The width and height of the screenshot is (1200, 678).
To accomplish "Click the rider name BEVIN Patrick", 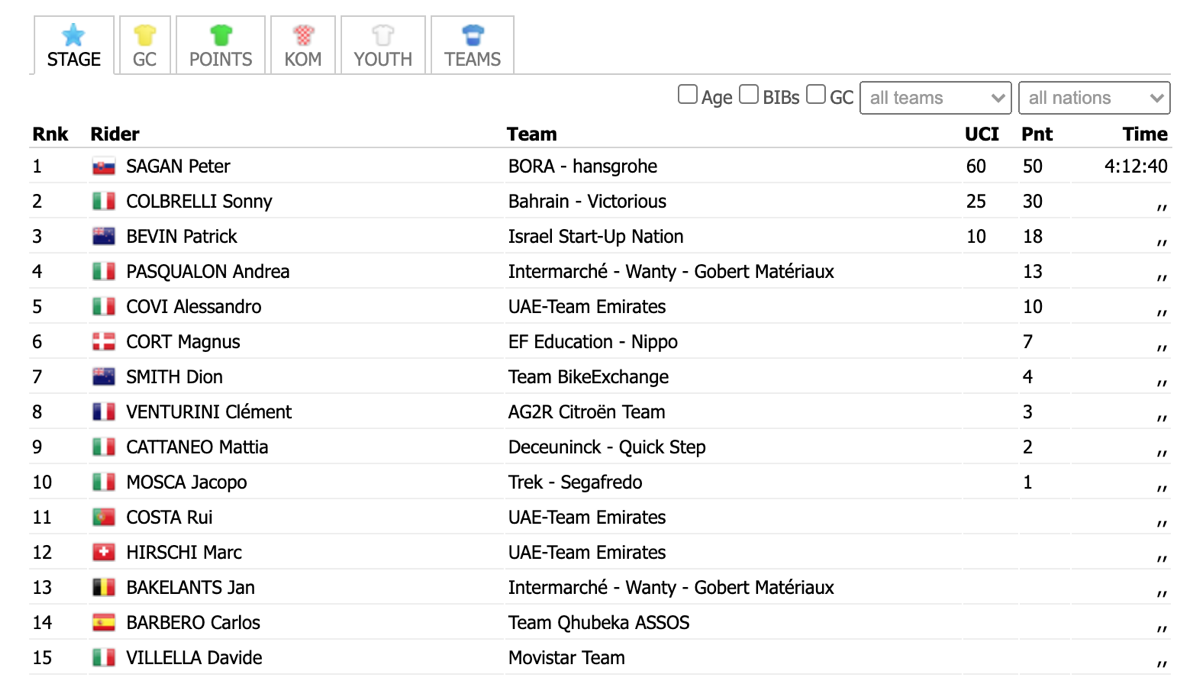I will pyautogui.click(x=182, y=236).
